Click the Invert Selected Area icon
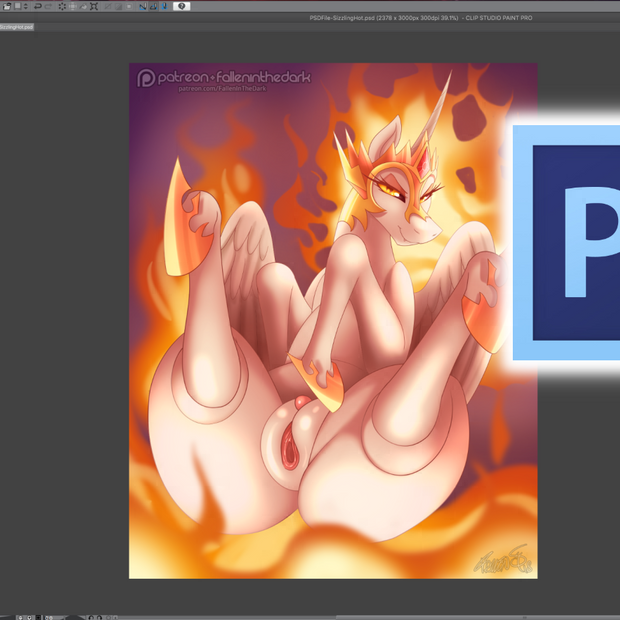This screenshot has width=620, height=620. (118, 6)
